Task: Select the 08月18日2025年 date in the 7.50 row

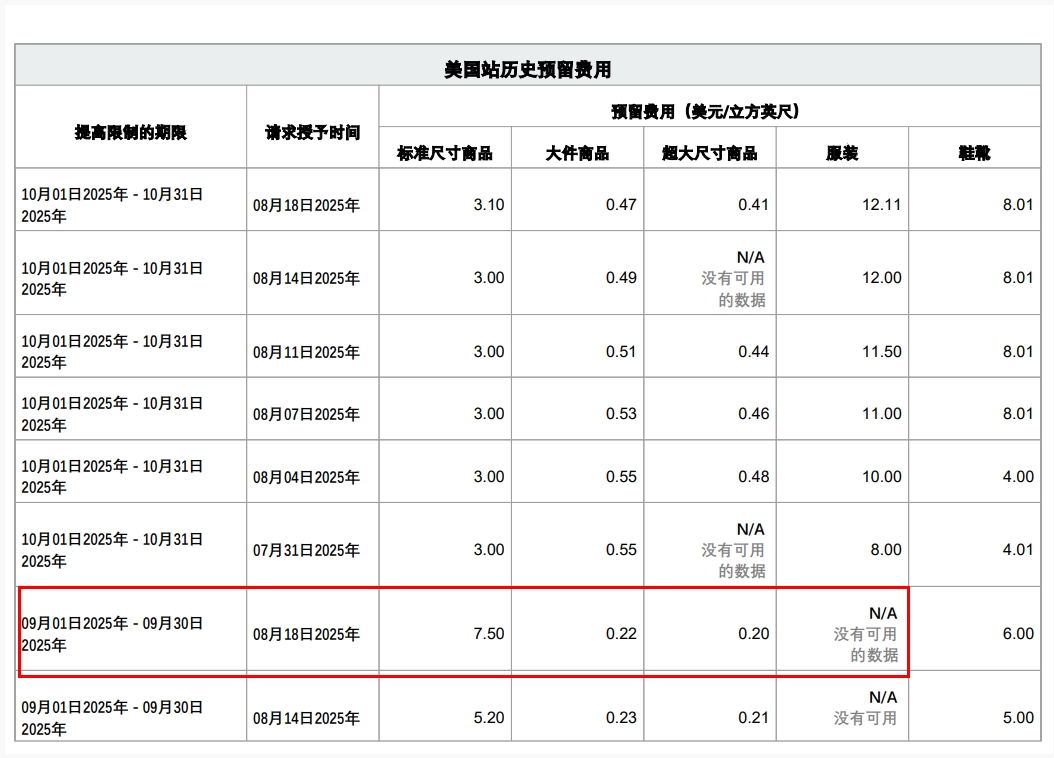Action: click(x=307, y=634)
